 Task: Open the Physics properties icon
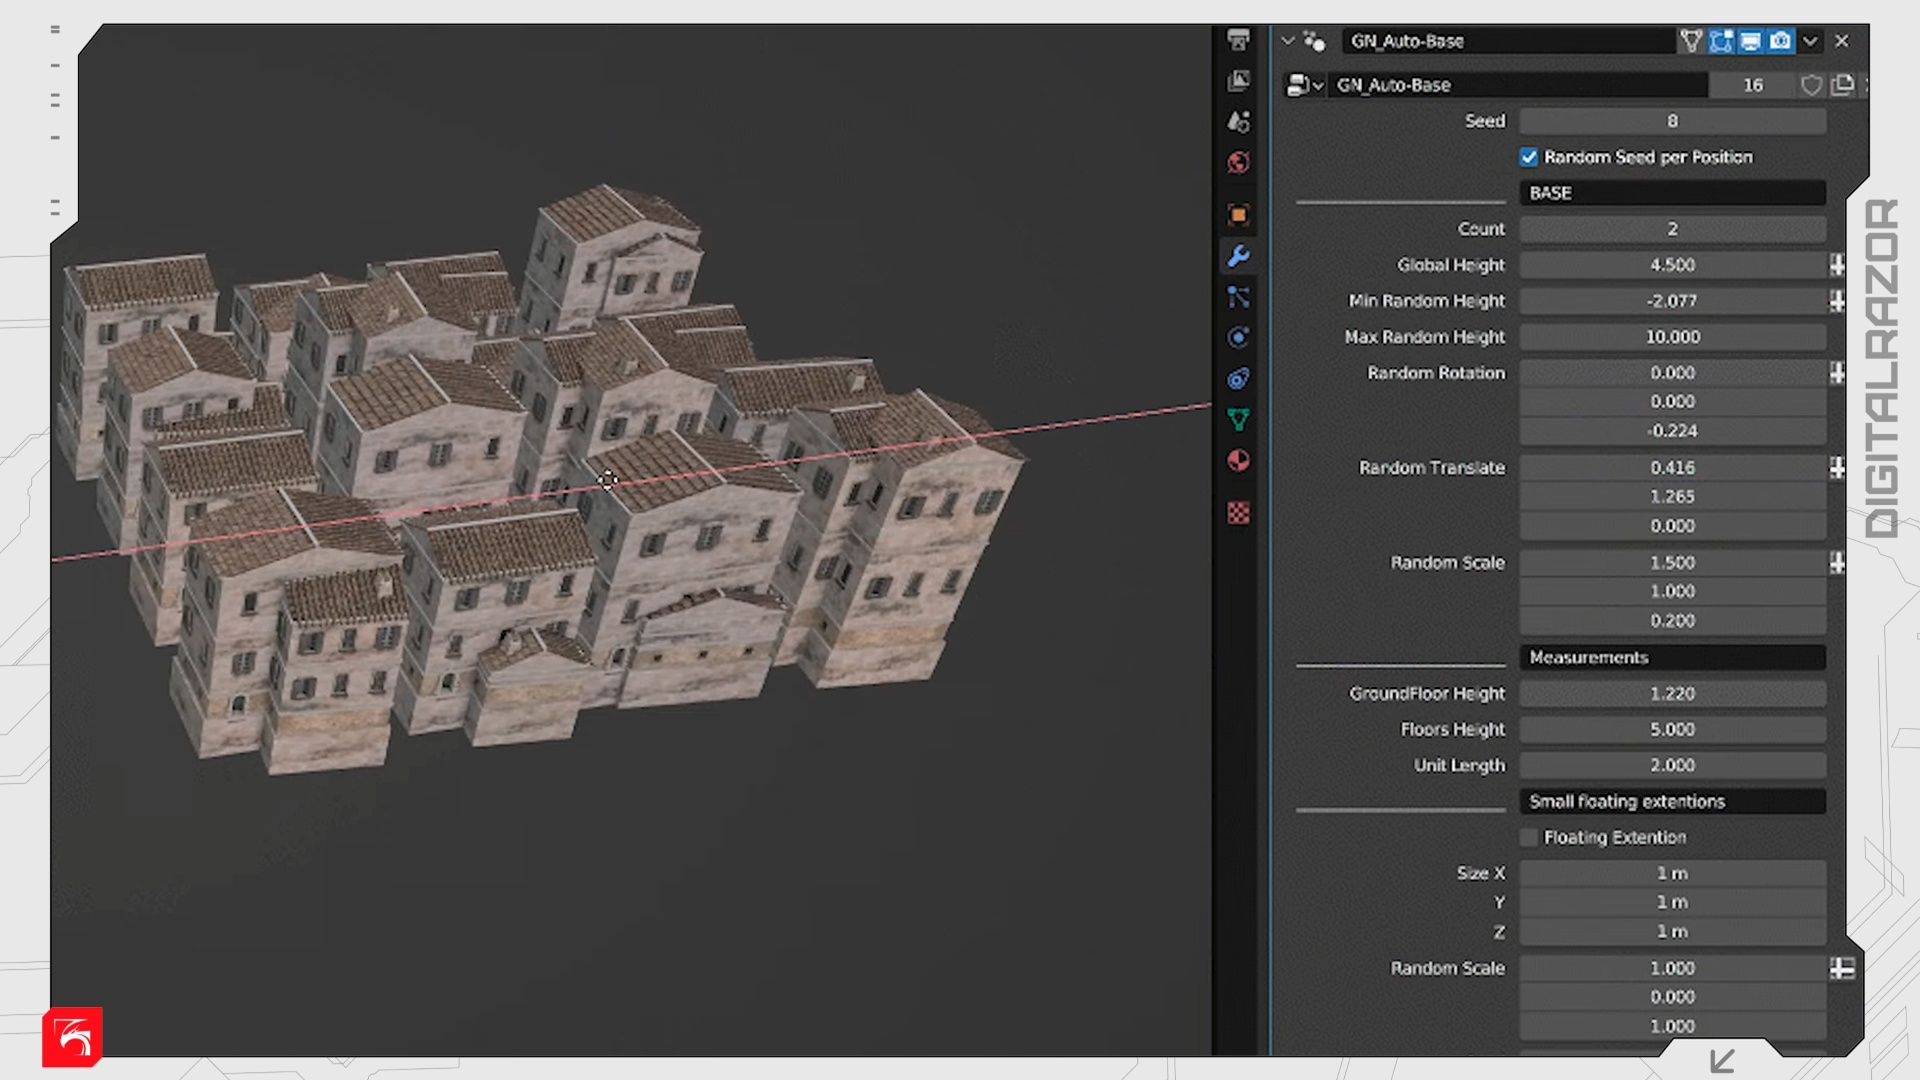click(1238, 338)
